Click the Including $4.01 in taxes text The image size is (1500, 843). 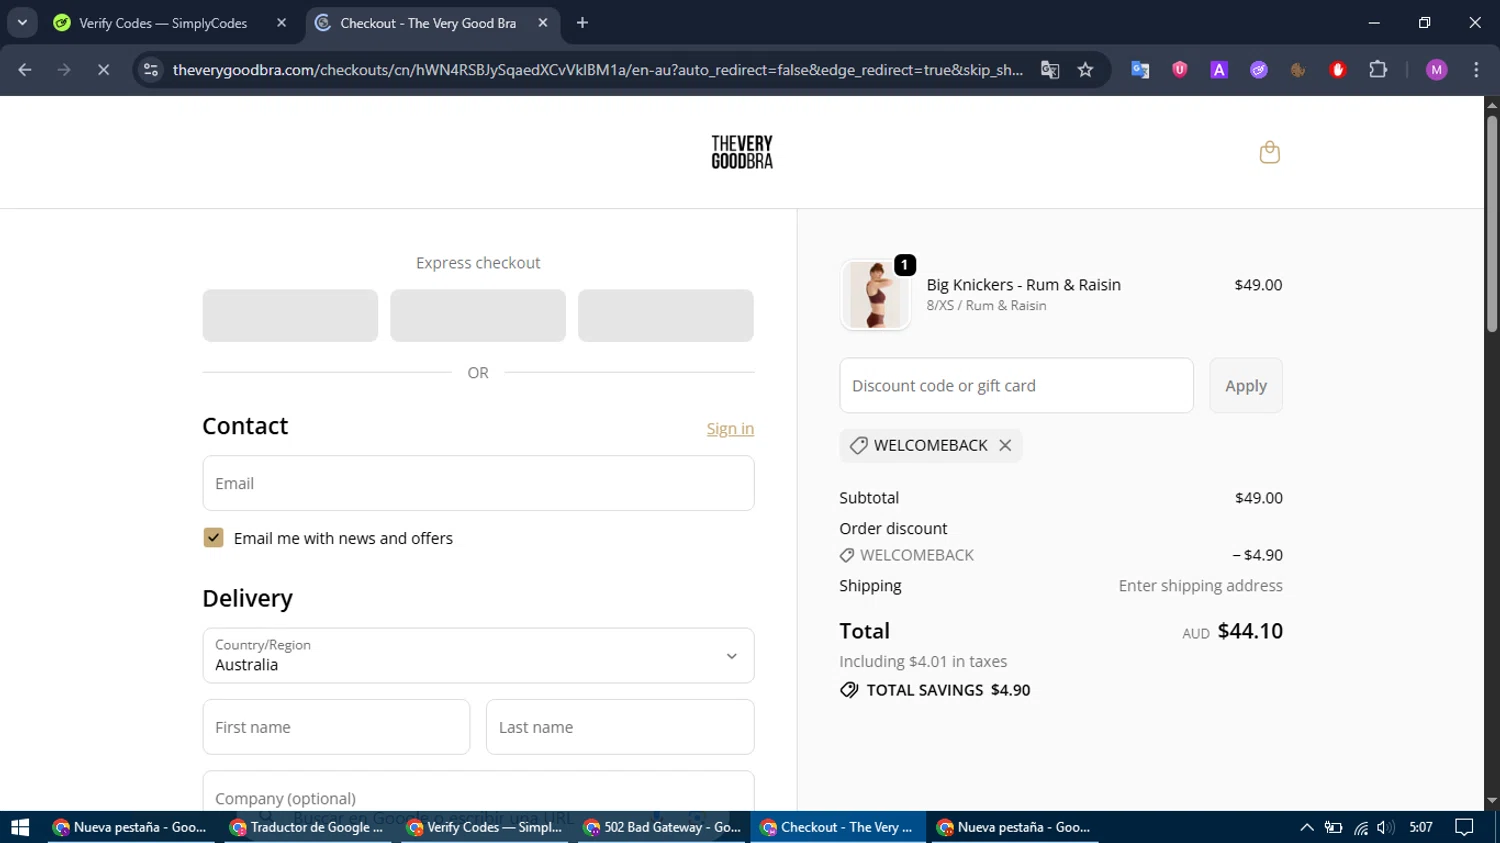pyautogui.click(x=923, y=661)
